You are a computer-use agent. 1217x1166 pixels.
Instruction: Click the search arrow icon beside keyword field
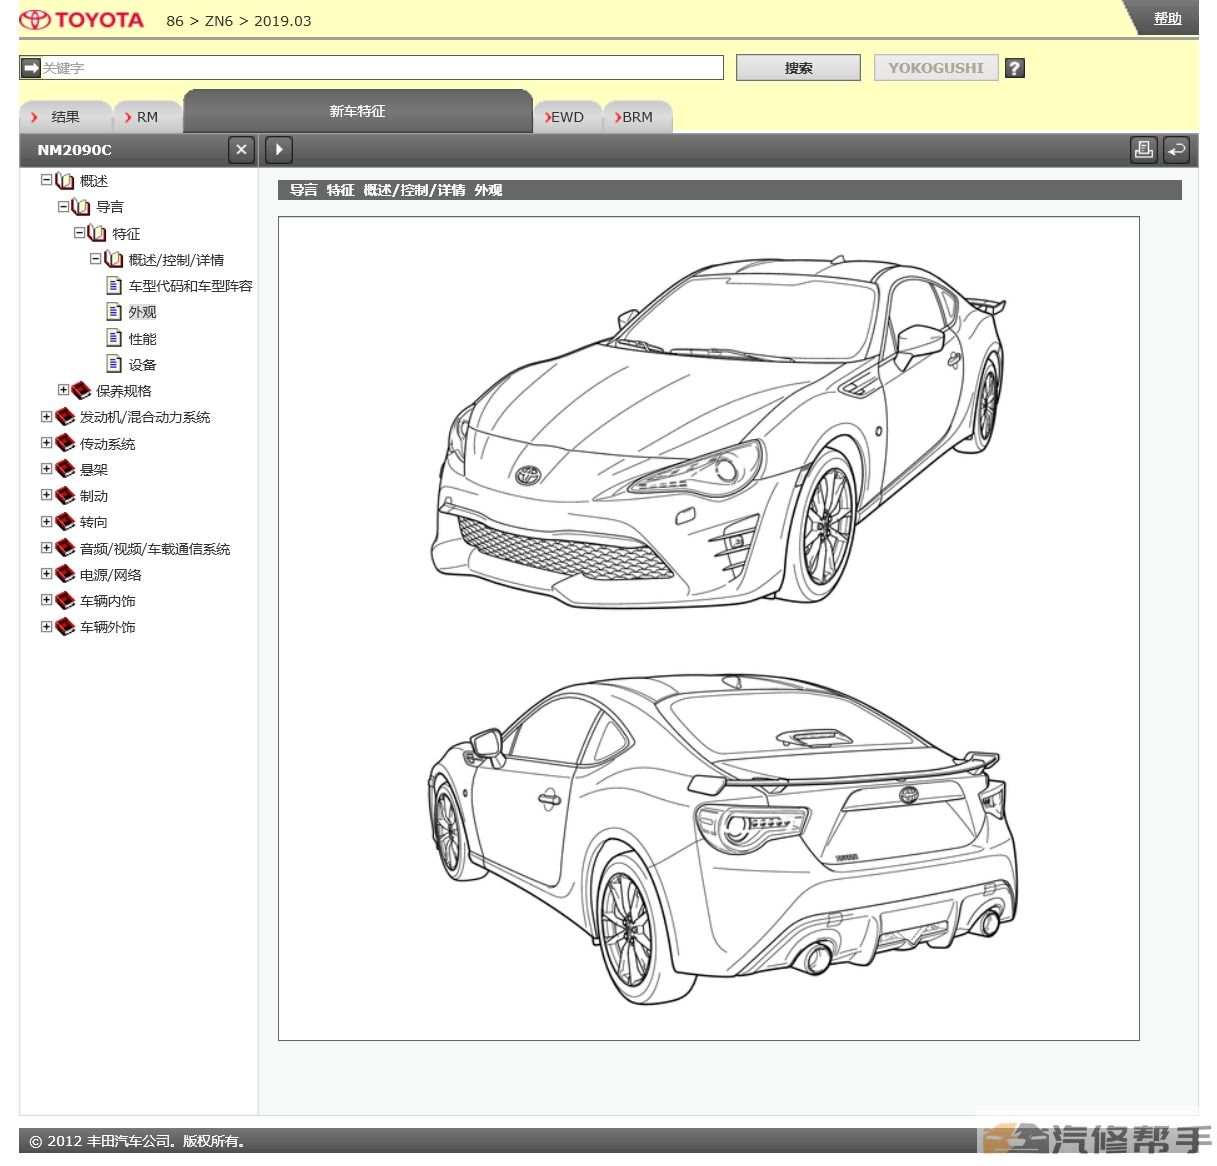(30, 68)
